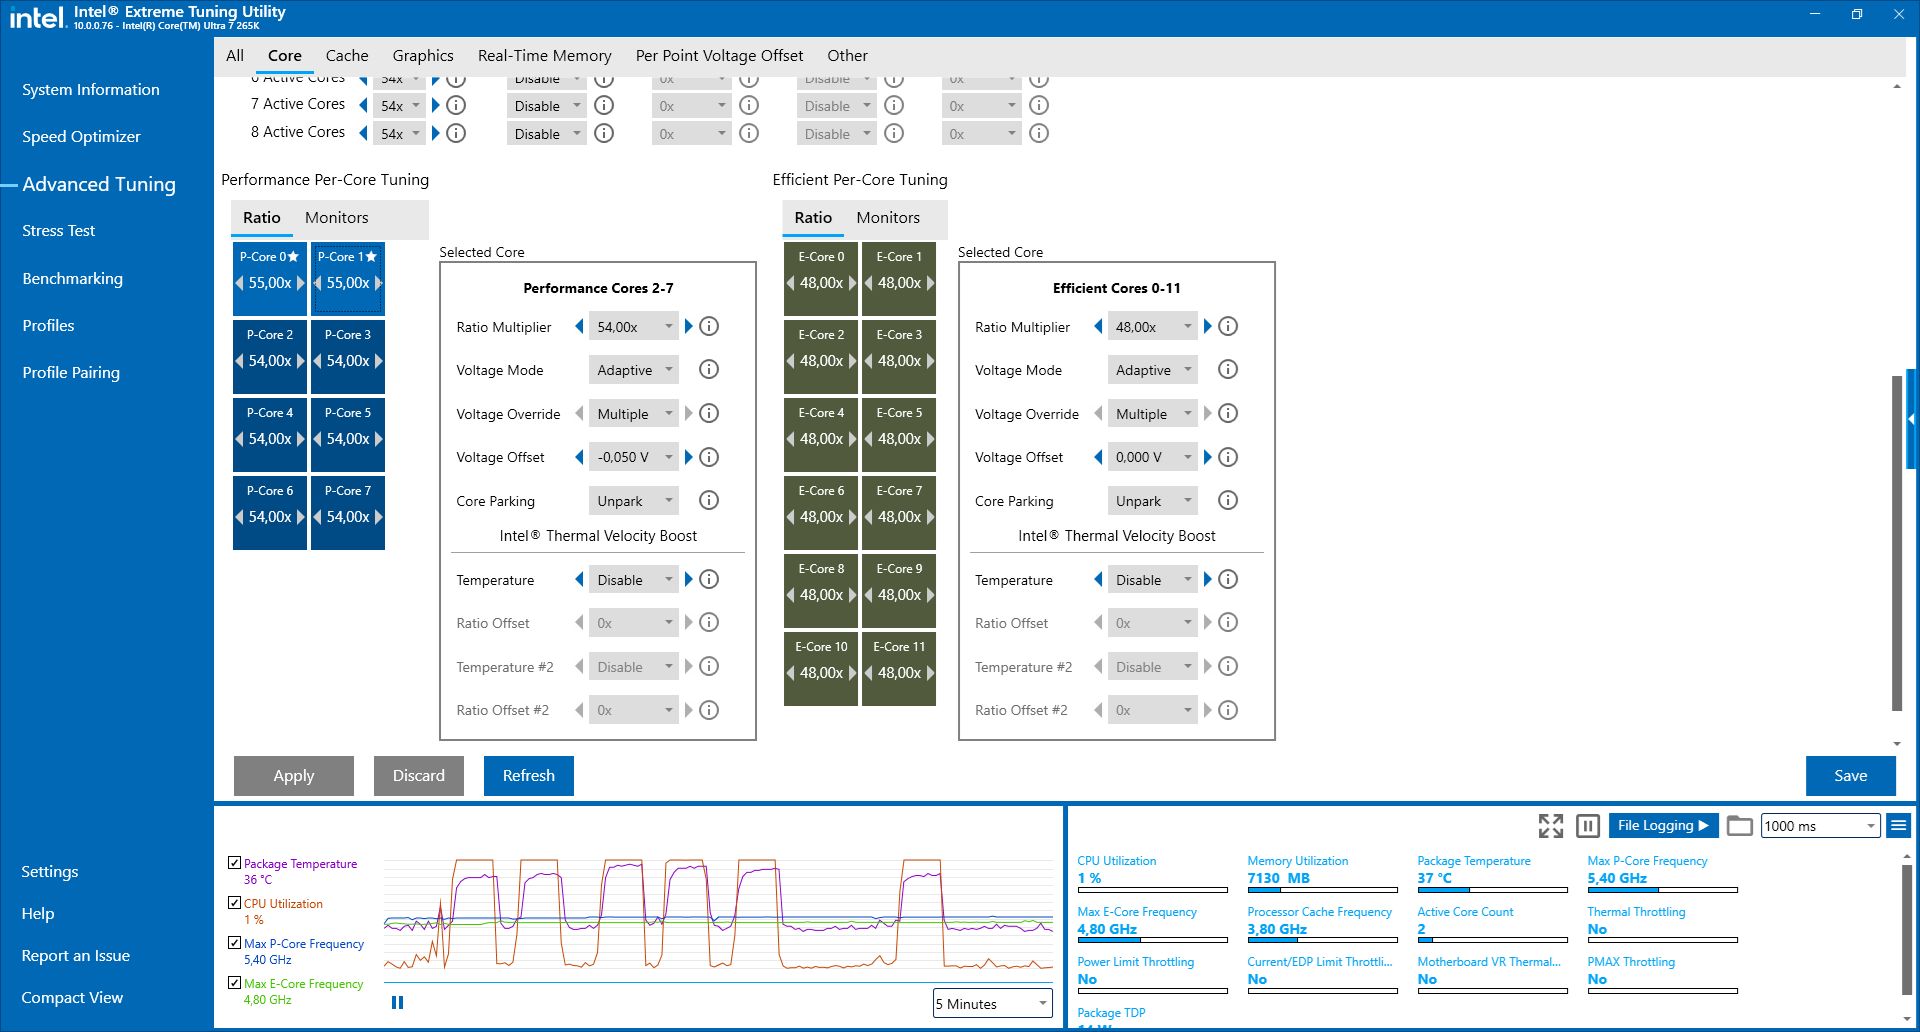Start File Logging
The image size is (1920, 1032).
1663,826
